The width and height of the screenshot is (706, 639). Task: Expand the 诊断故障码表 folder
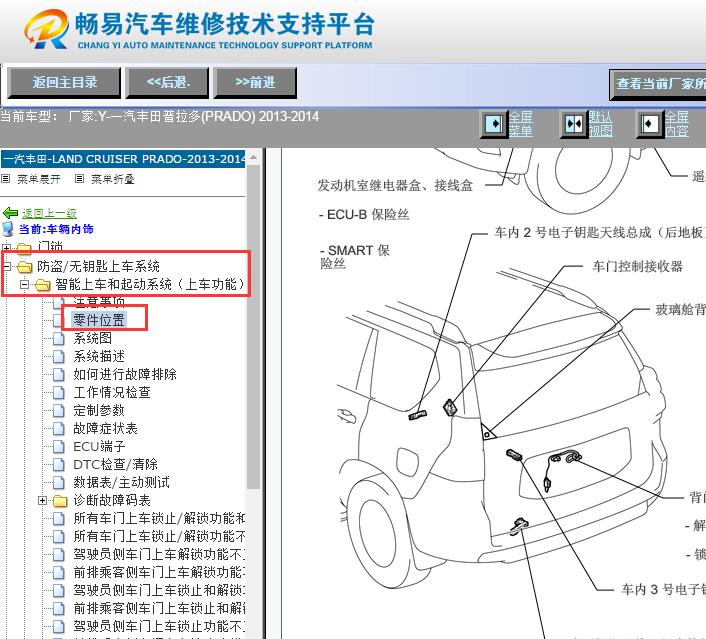43,500
